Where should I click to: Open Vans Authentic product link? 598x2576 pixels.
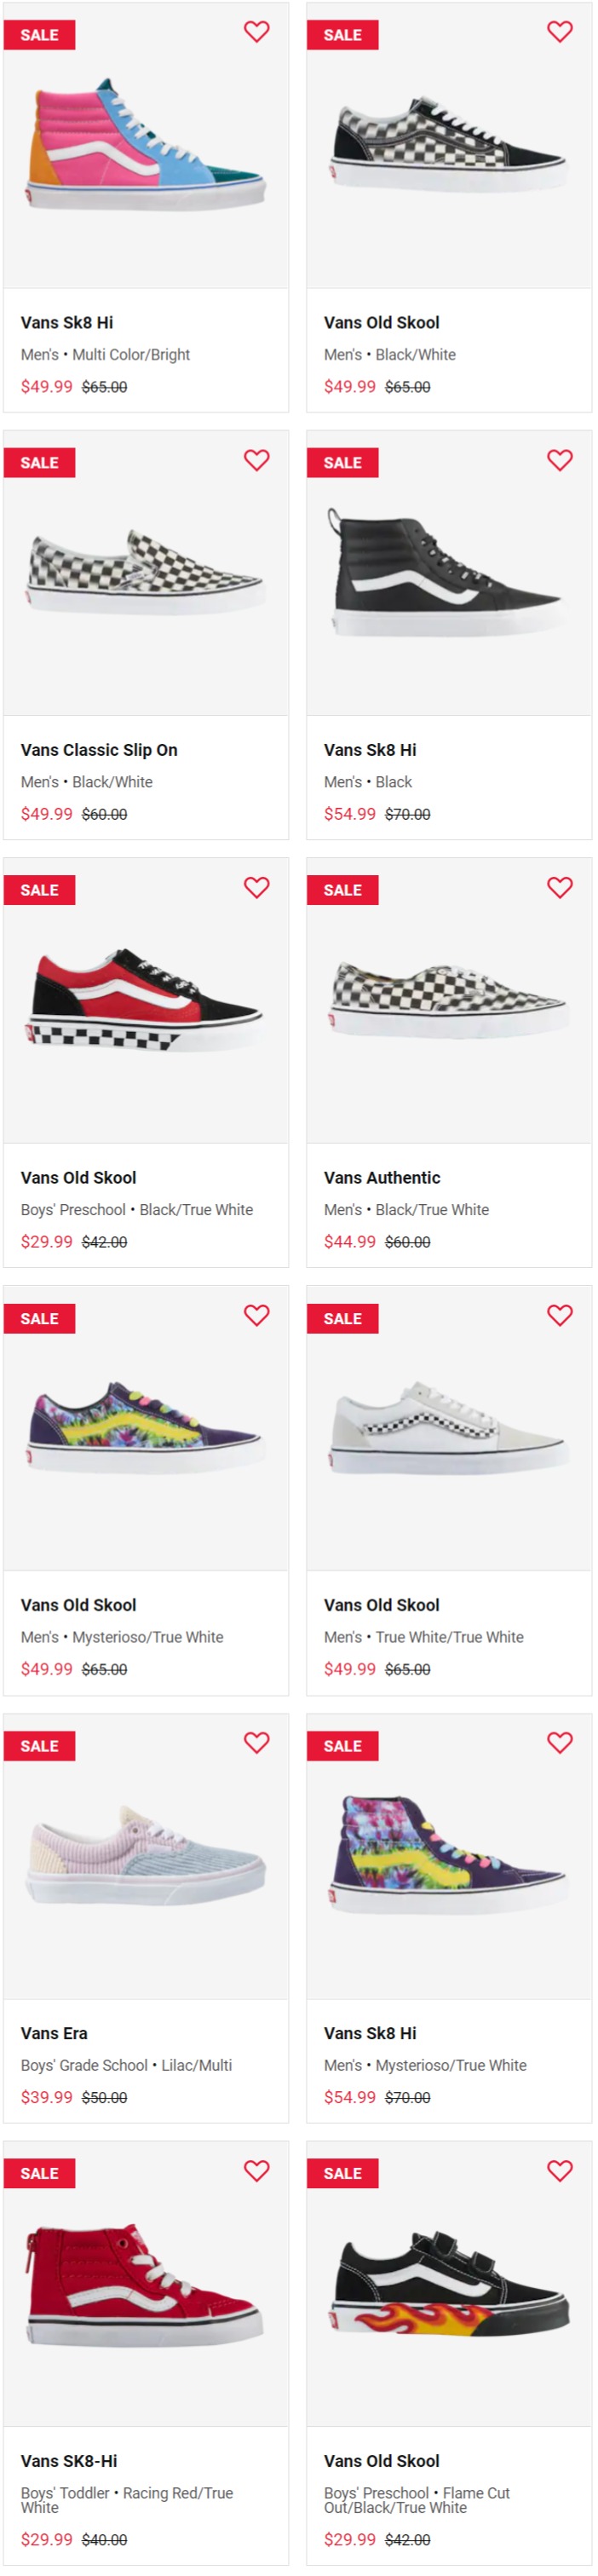382,1178
